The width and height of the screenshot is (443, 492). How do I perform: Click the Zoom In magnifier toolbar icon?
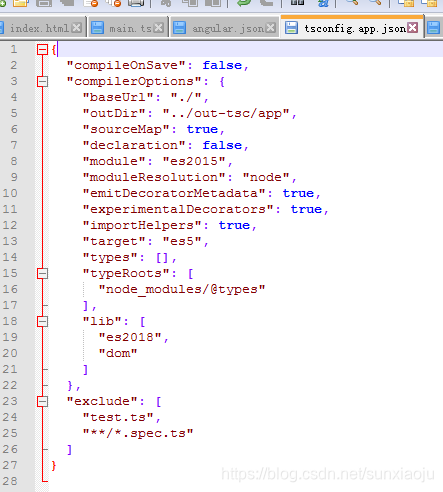pyautogui.click(x=352, y=3)
